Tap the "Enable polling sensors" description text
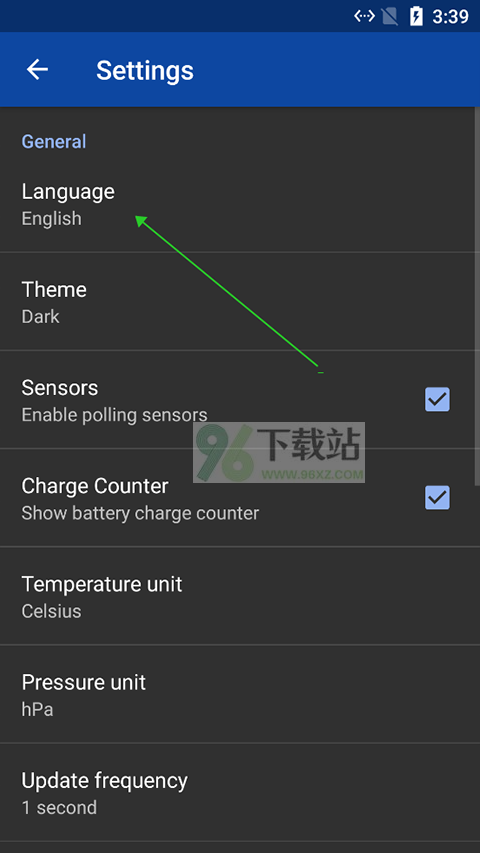 114,415
